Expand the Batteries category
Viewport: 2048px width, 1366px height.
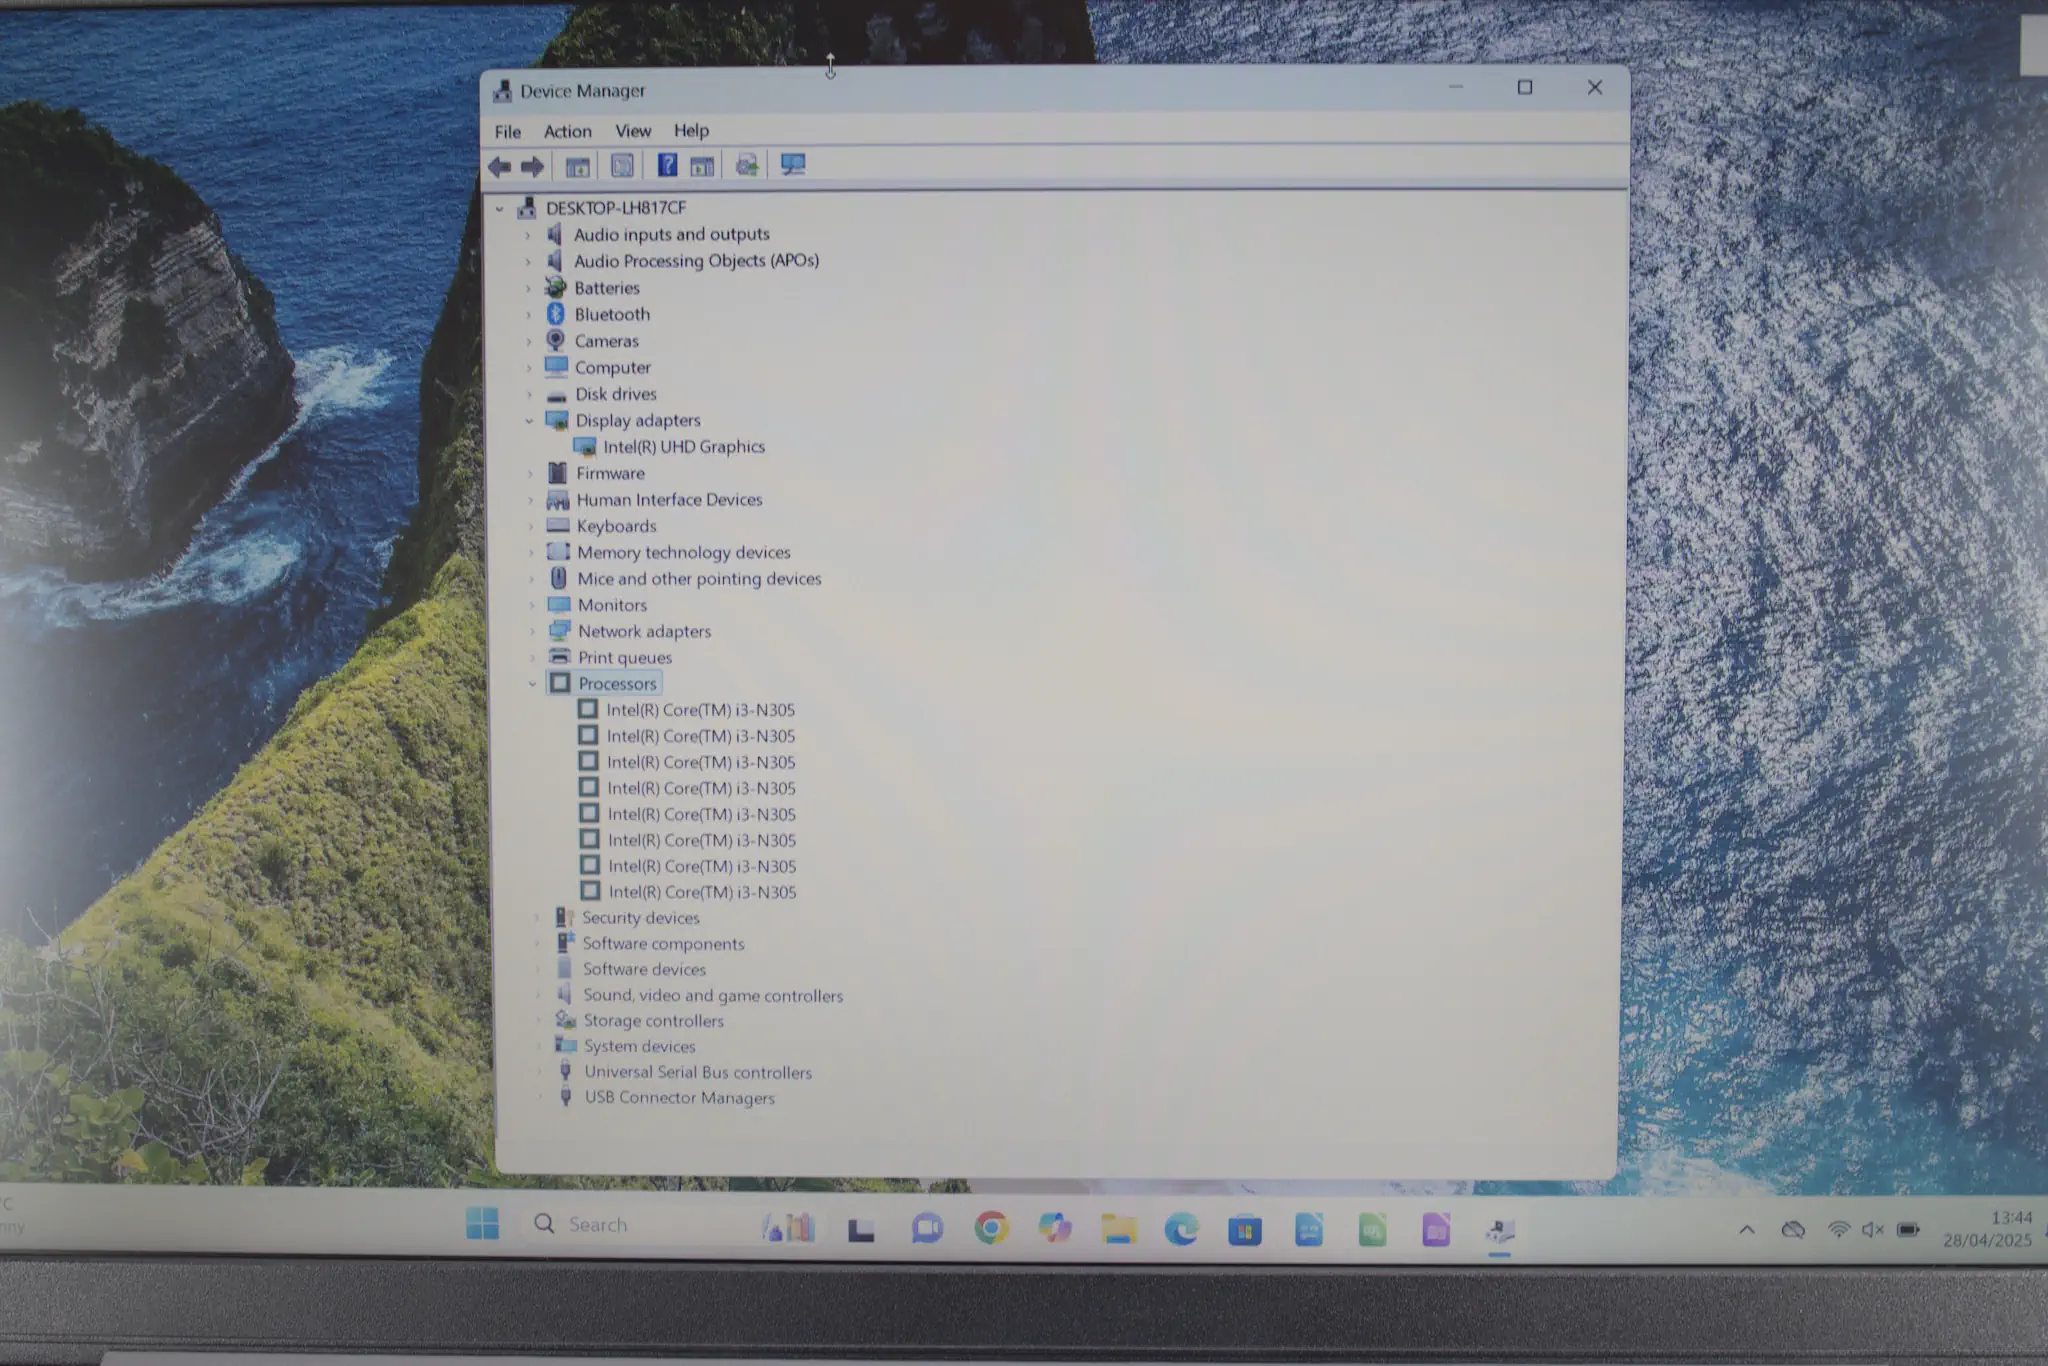[528, 288]
